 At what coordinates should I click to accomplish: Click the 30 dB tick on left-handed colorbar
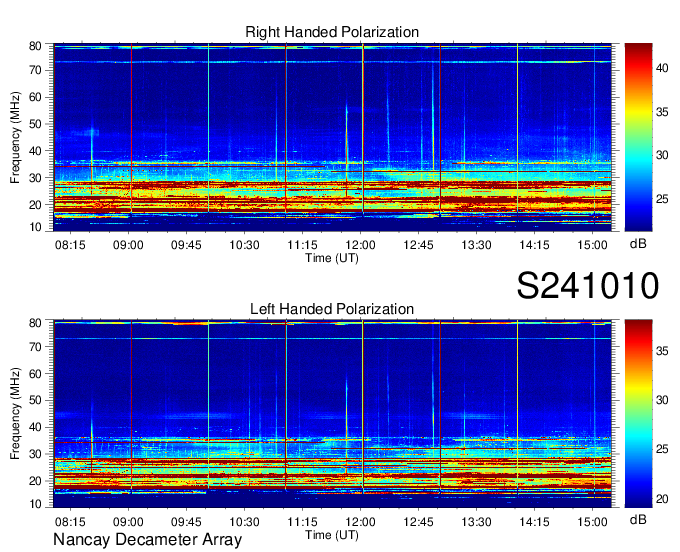pos(662,400)
